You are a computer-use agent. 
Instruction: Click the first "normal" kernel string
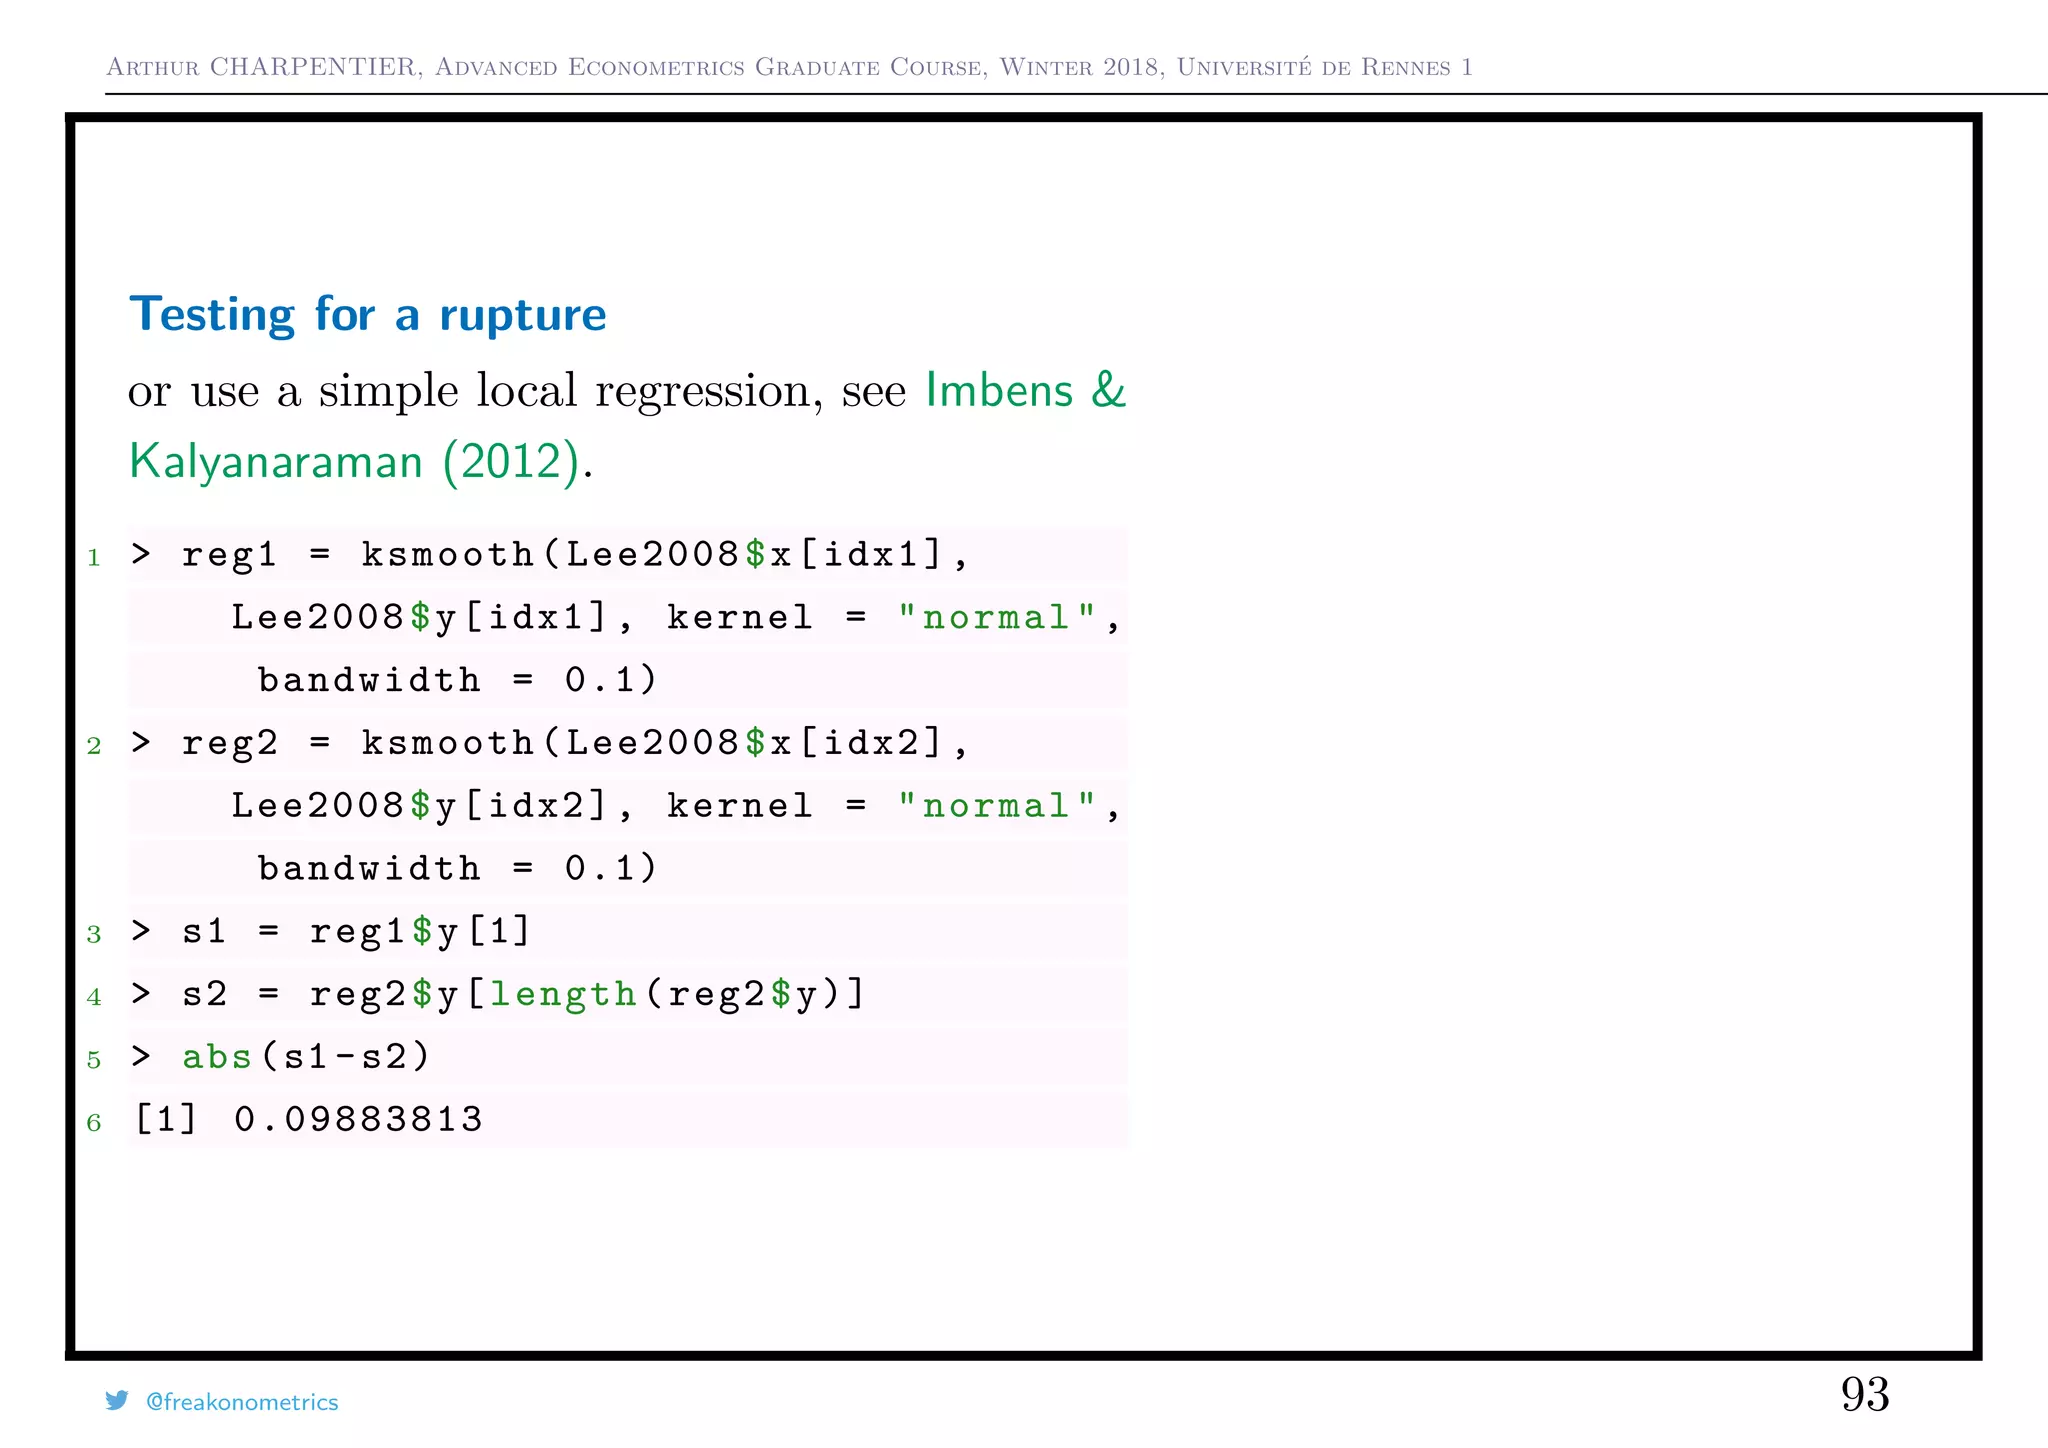tap(996, 617)
